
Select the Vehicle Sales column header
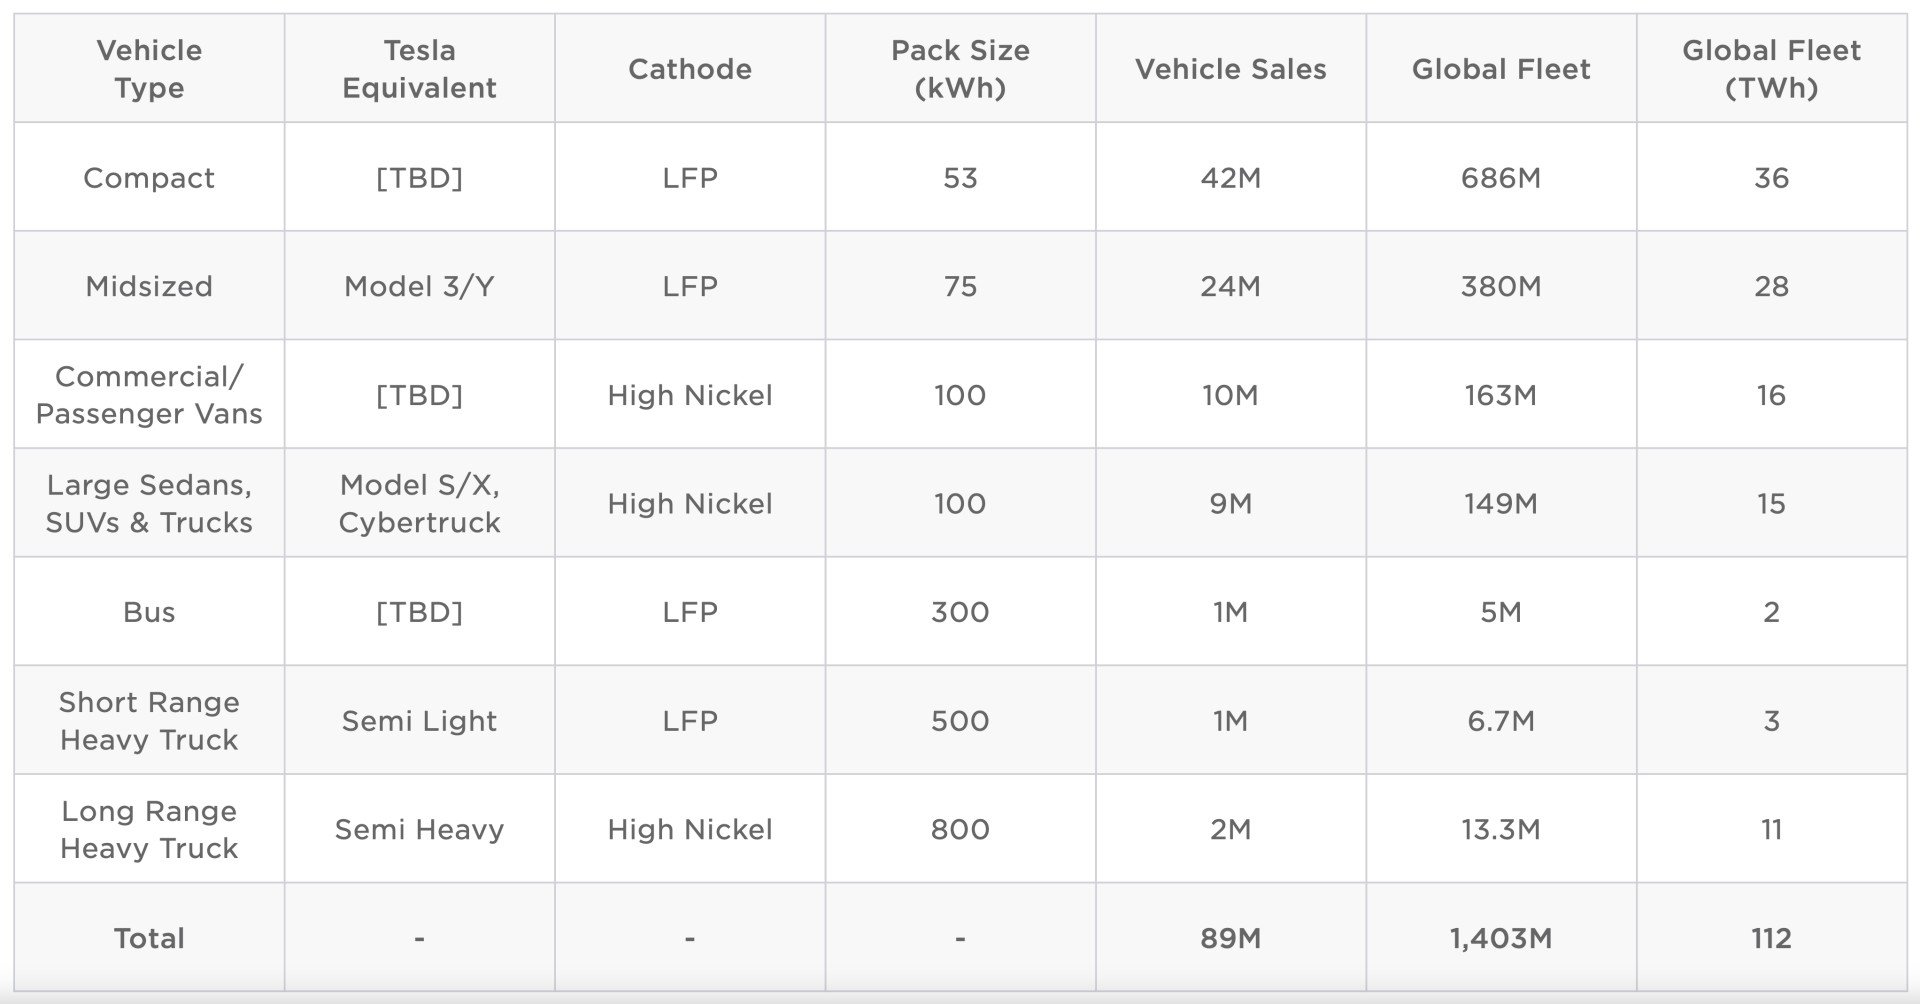1230,69
